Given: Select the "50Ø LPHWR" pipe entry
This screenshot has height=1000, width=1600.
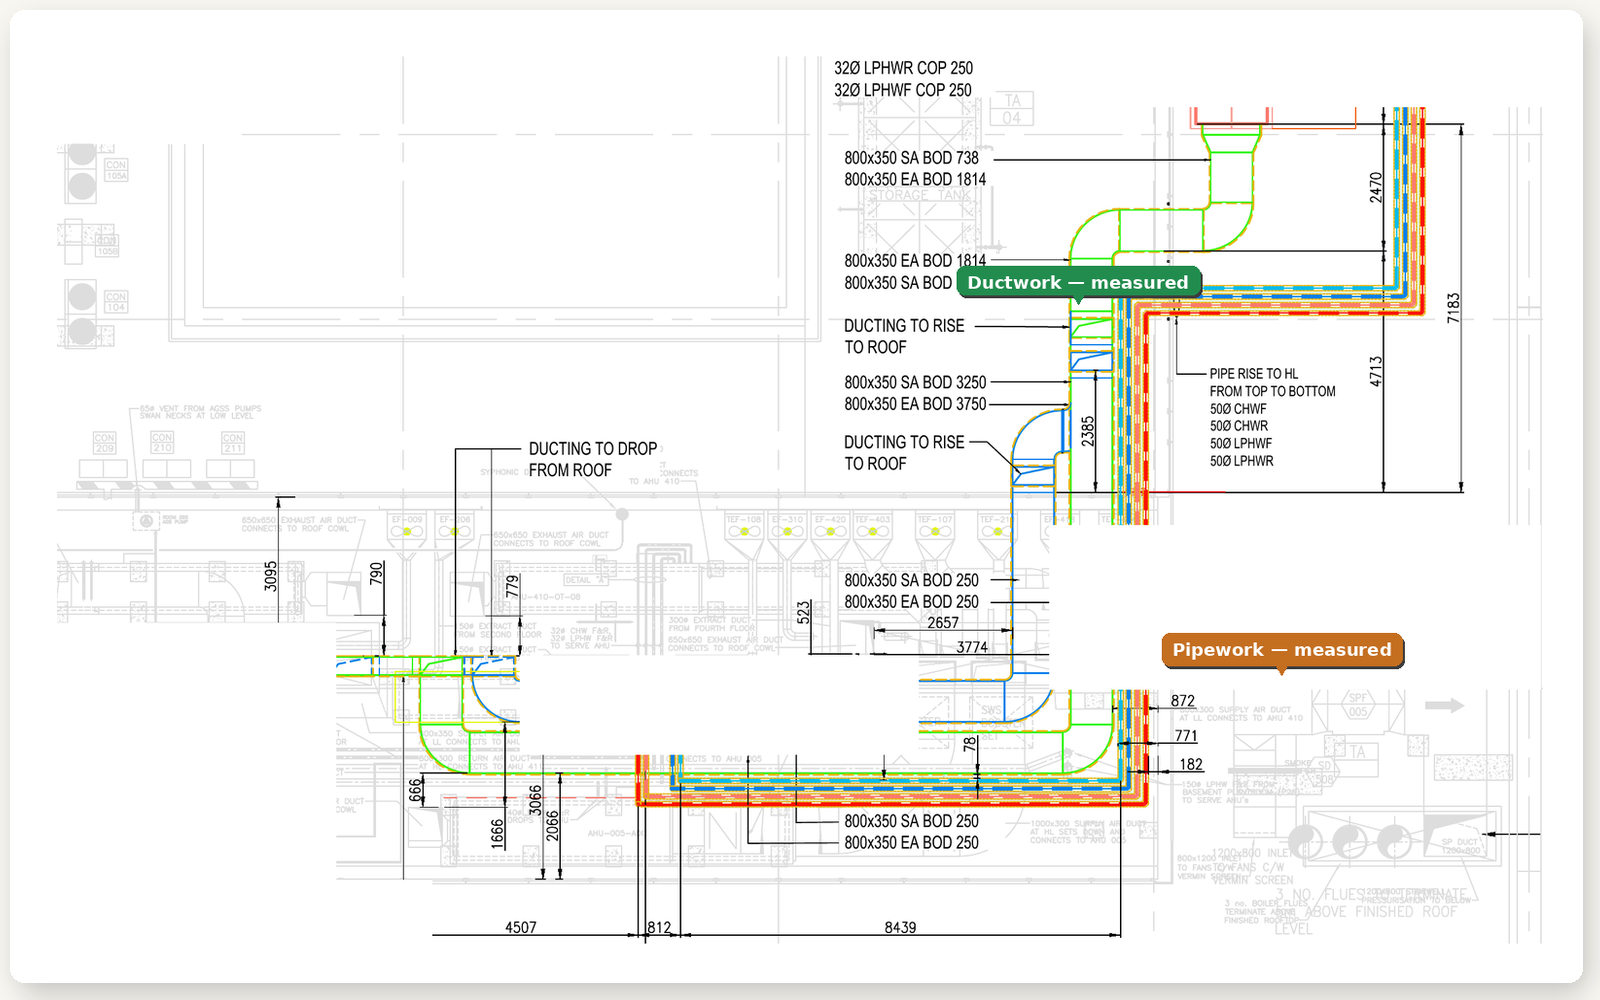Looking at the screenshot, I should pyautogui.click(x=1241, y=461).
